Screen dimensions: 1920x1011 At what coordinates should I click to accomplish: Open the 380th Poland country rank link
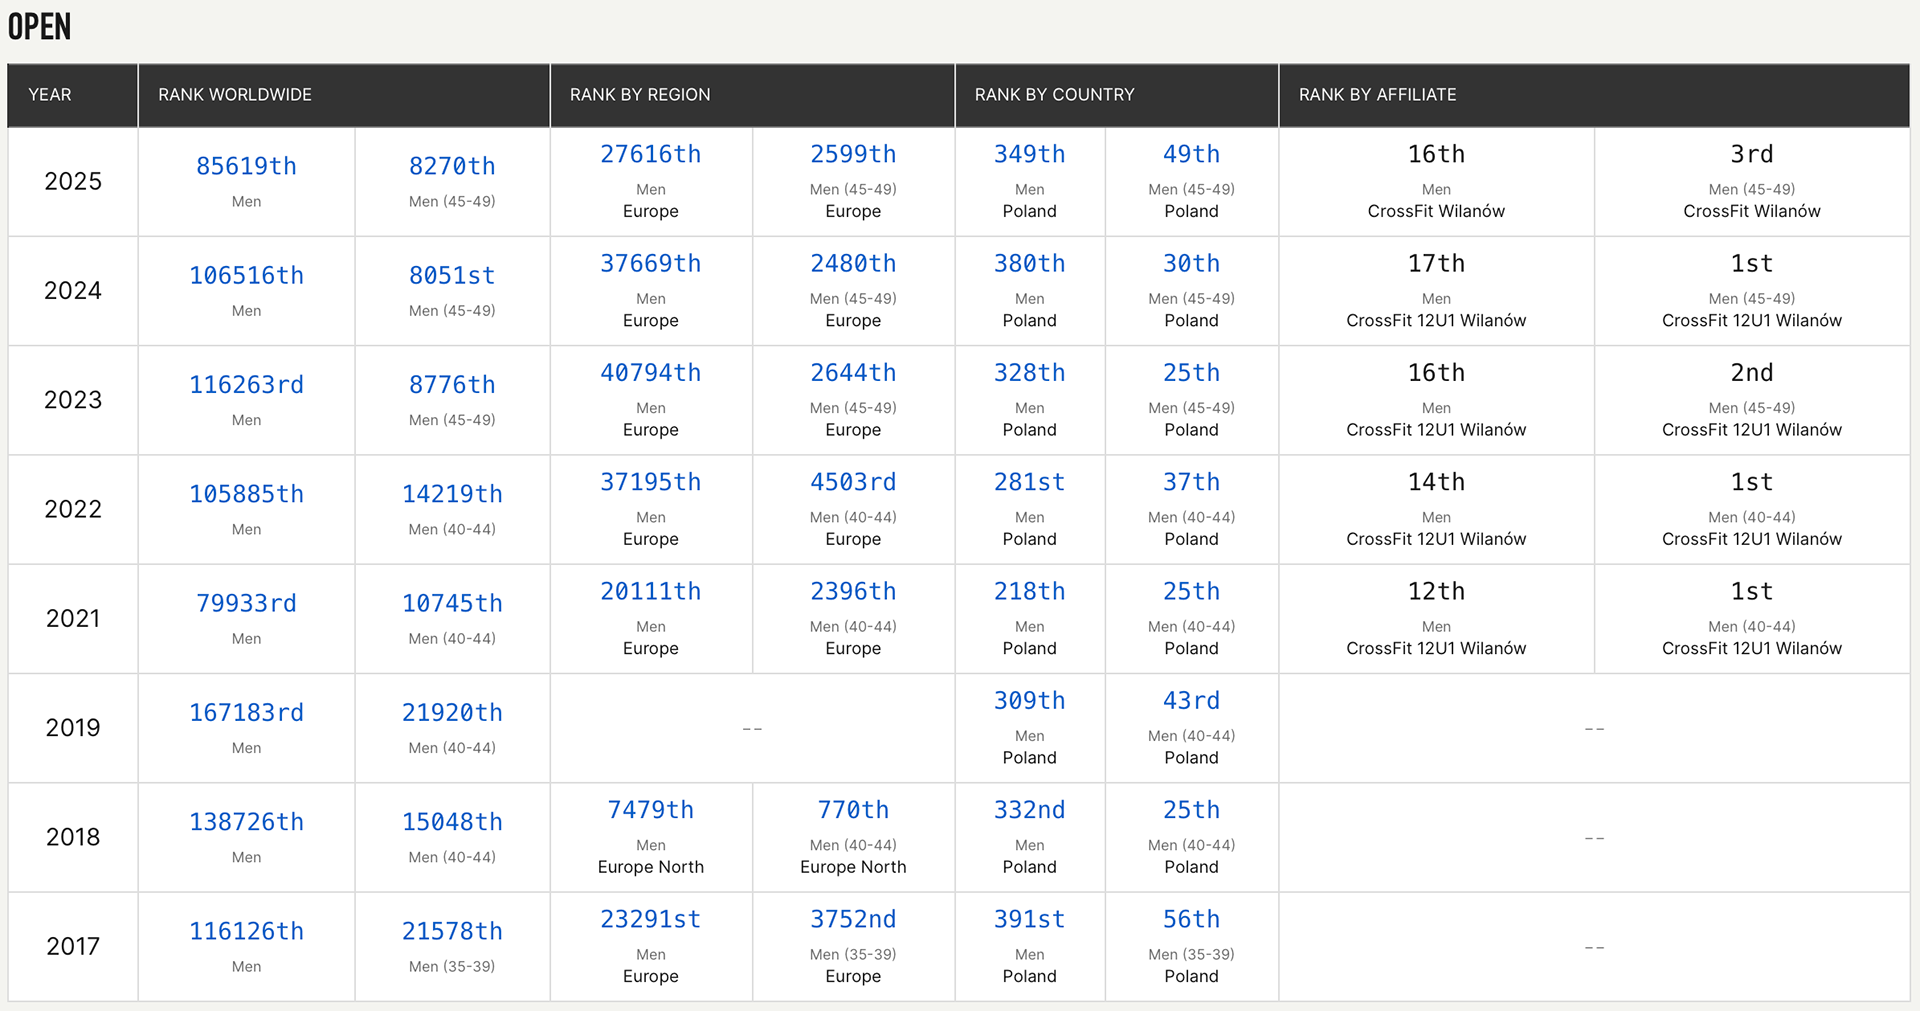[x=1029, y=264]
